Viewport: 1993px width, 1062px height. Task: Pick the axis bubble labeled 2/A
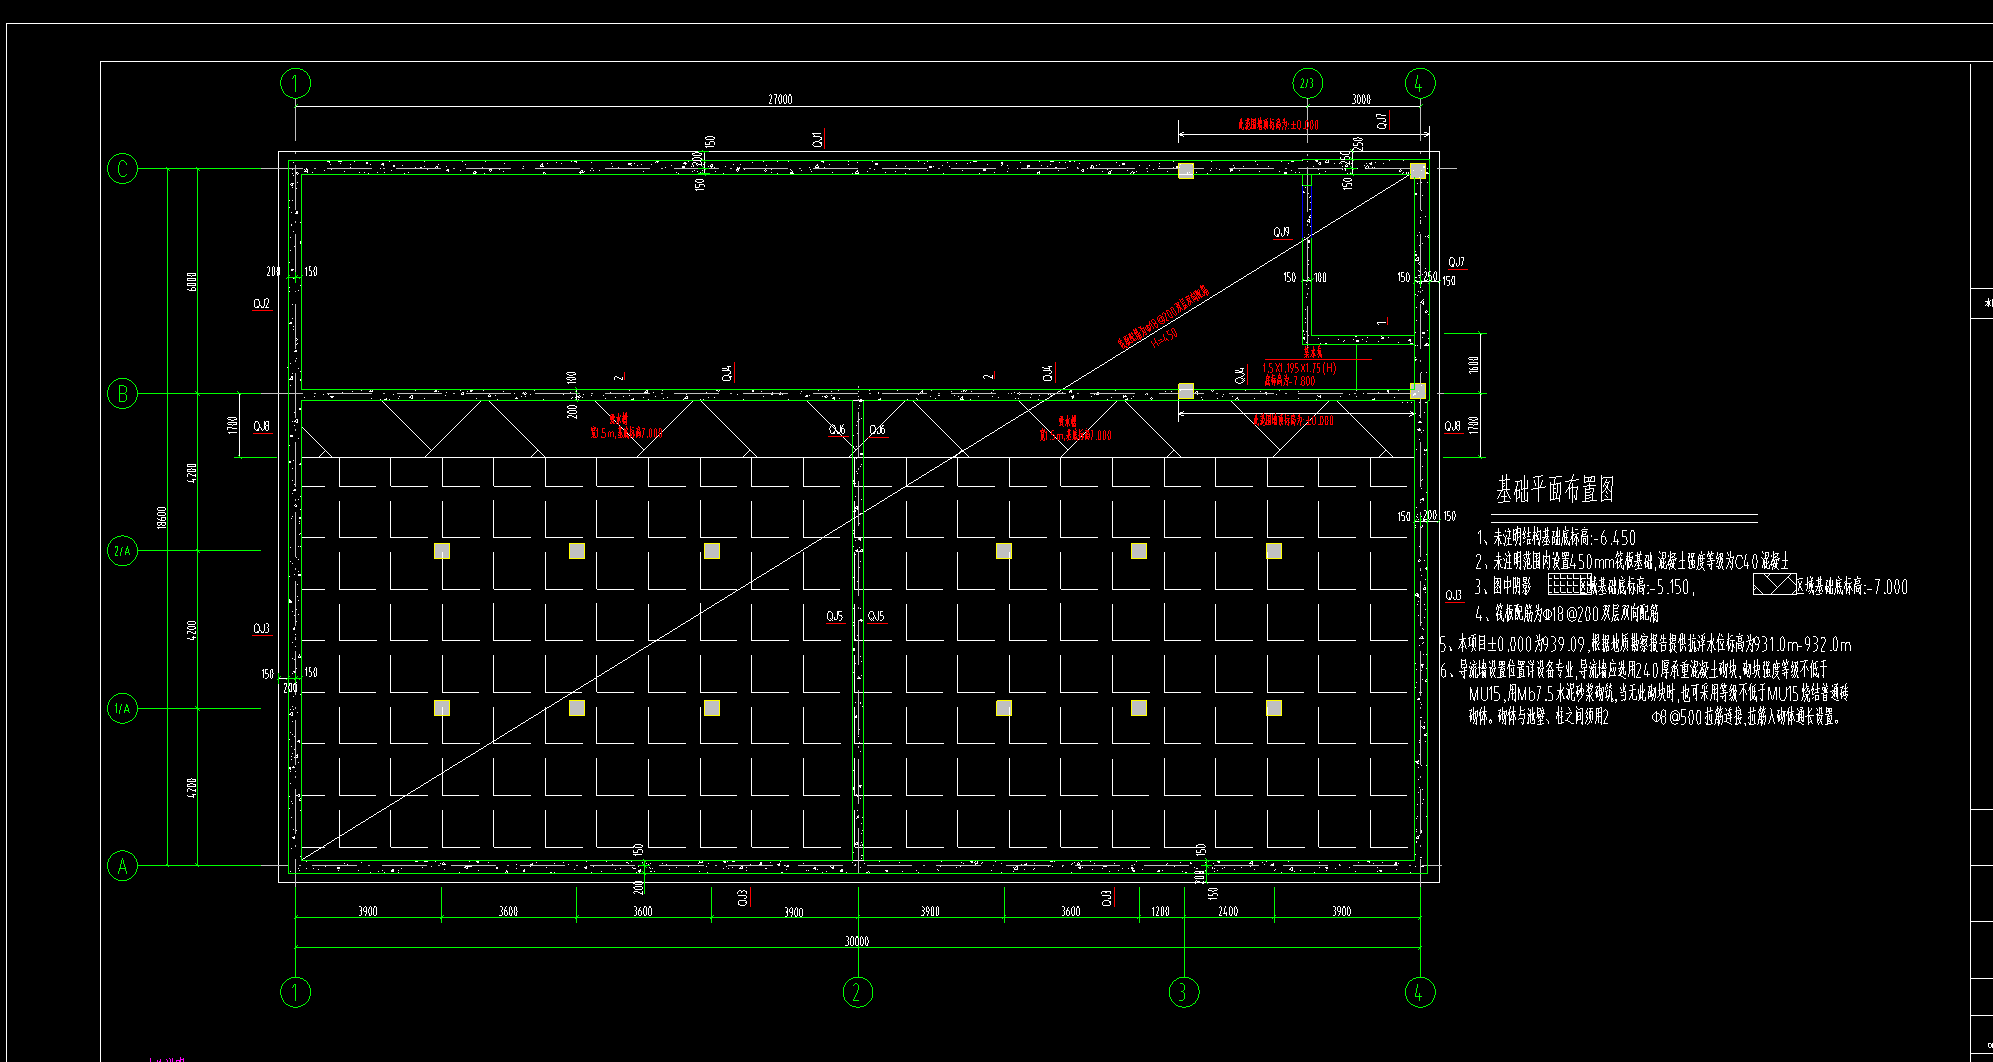(122, 551)
